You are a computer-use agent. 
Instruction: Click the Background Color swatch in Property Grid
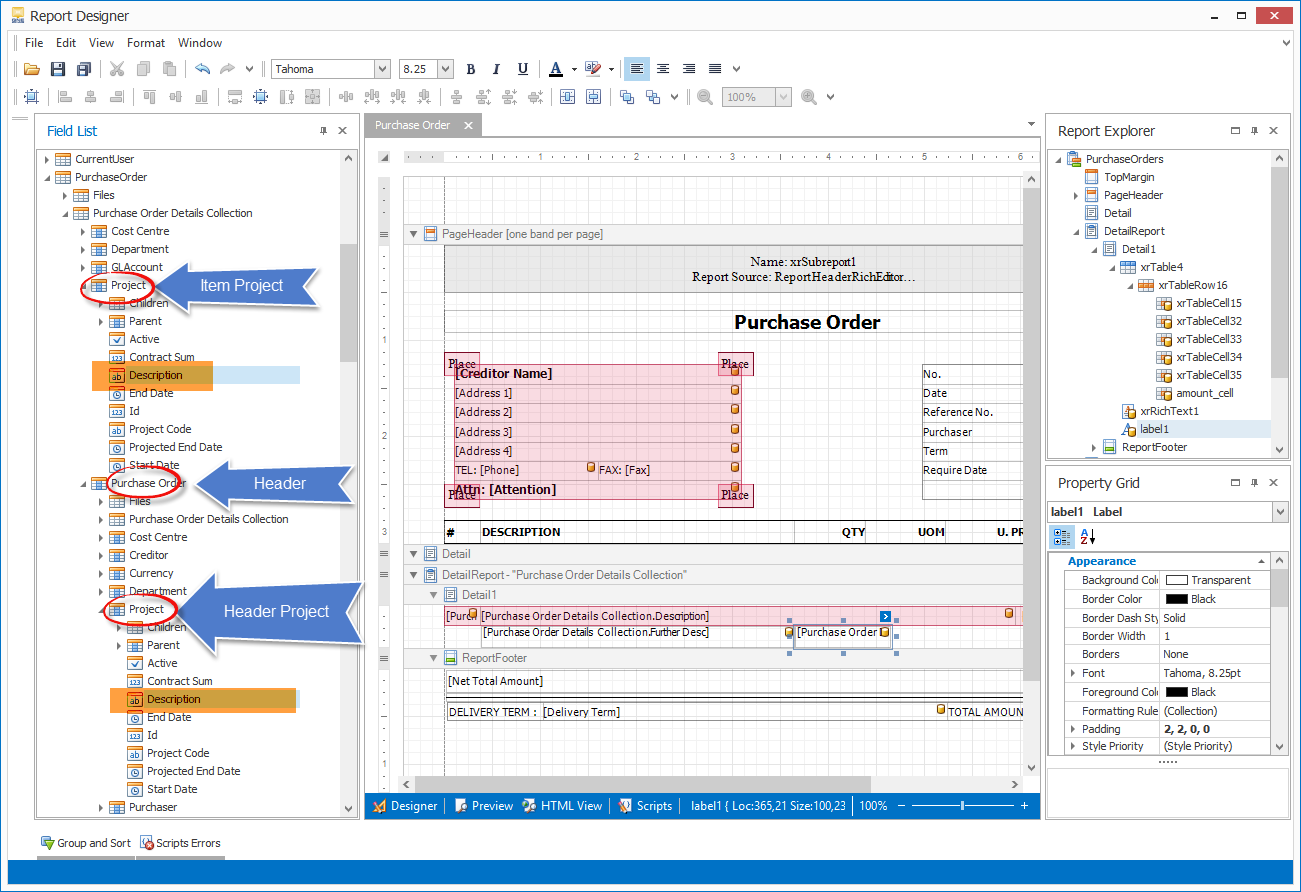1177,580
